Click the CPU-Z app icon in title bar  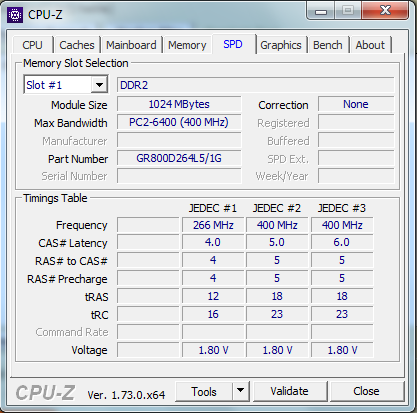[x=15, y=15]
